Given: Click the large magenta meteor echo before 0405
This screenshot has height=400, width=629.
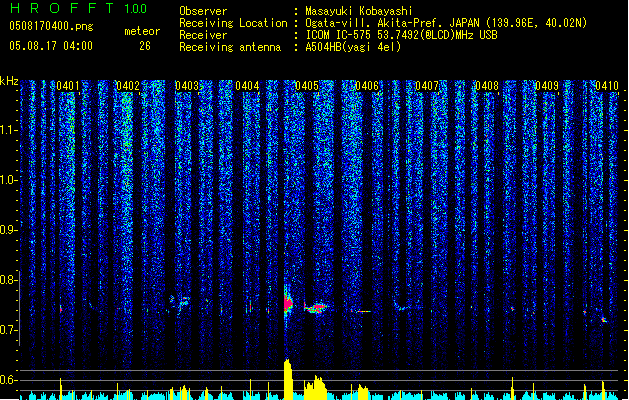Looking at the screenshot, I should click(x=288, y=304).
